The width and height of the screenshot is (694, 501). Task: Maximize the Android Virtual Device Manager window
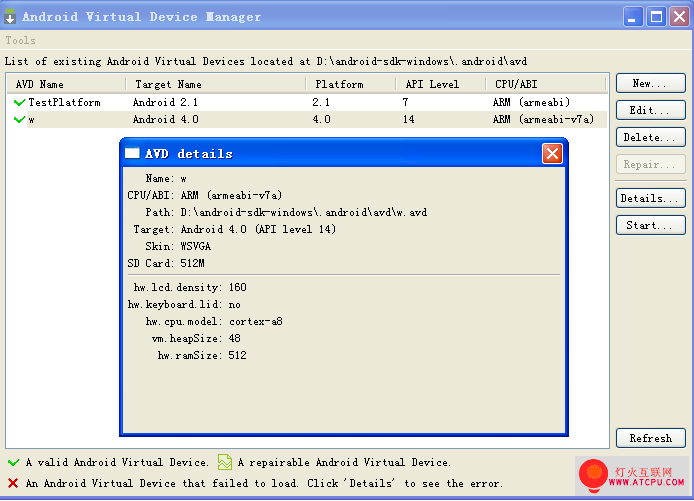[656, 17]
